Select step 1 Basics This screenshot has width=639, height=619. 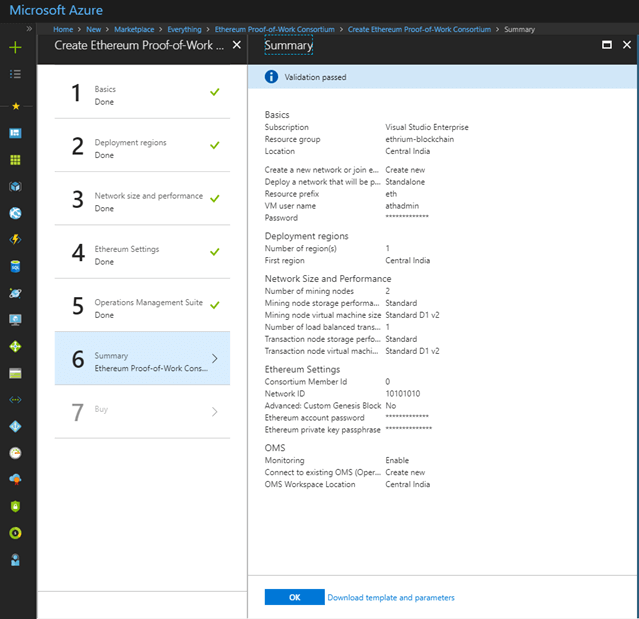(142, 94)
